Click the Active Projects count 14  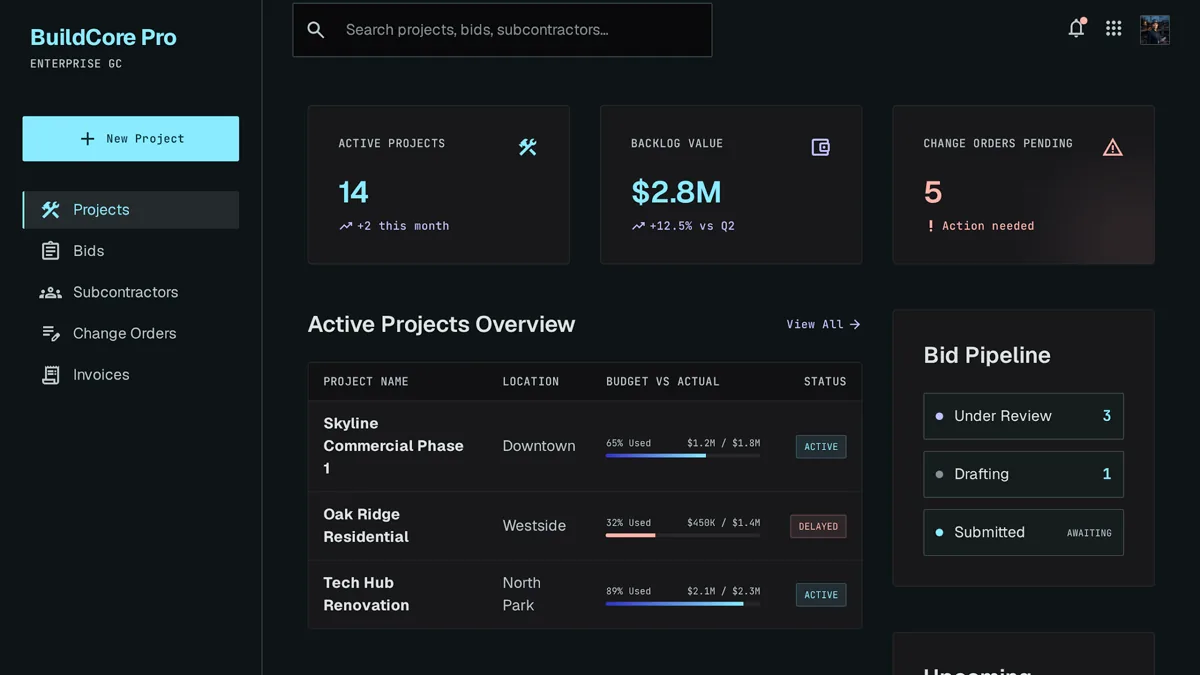click(353, 192)
